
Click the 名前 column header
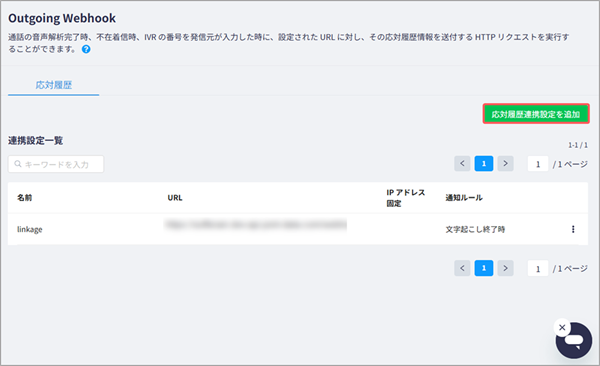24,198
